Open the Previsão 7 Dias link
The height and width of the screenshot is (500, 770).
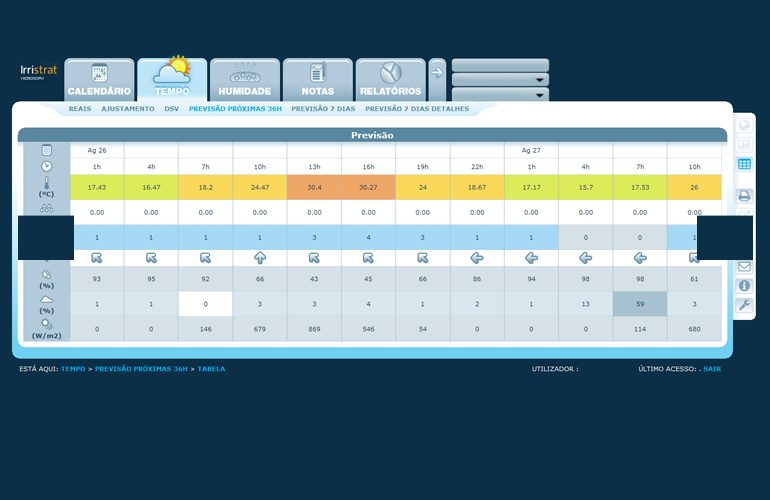coord(323,109)
